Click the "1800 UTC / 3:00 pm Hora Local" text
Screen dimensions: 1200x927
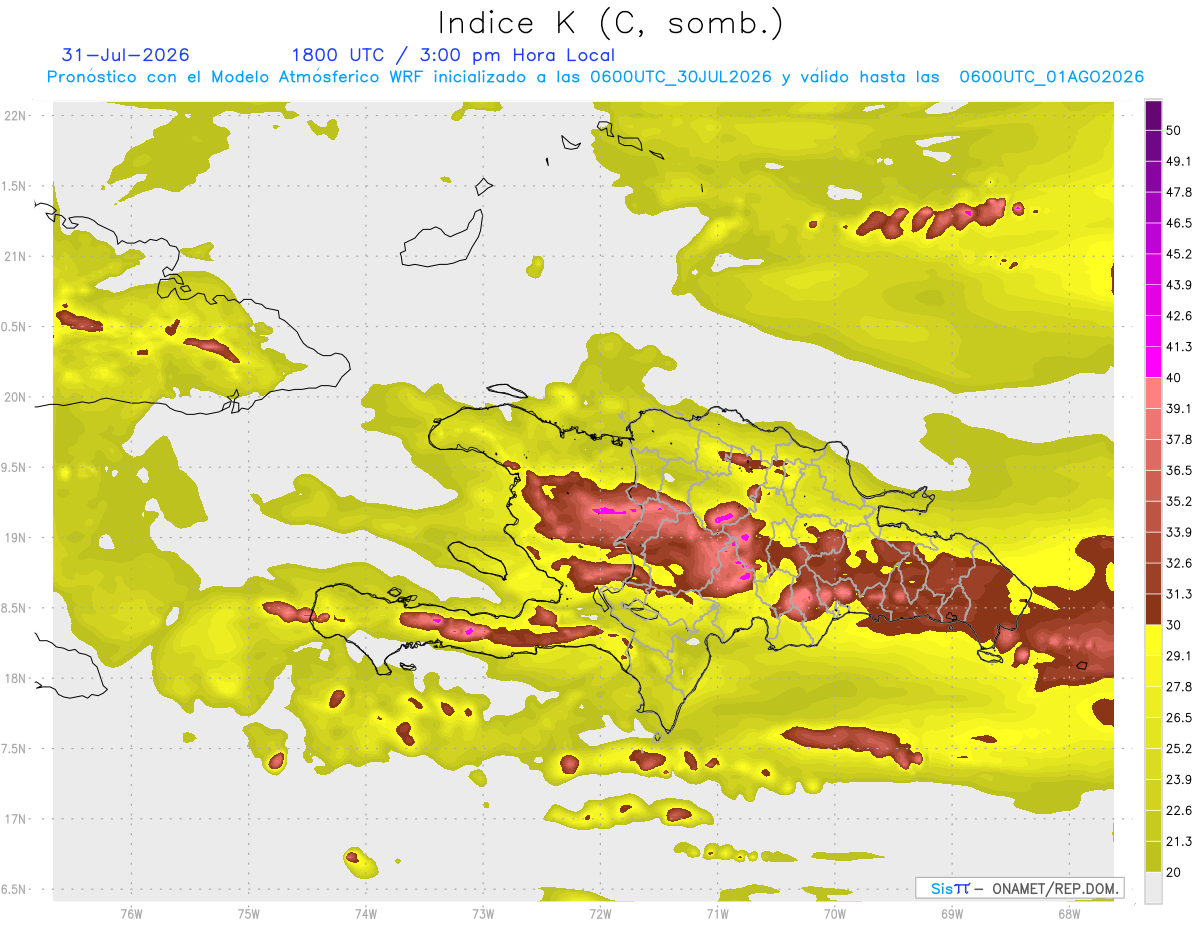pos(453,55)
